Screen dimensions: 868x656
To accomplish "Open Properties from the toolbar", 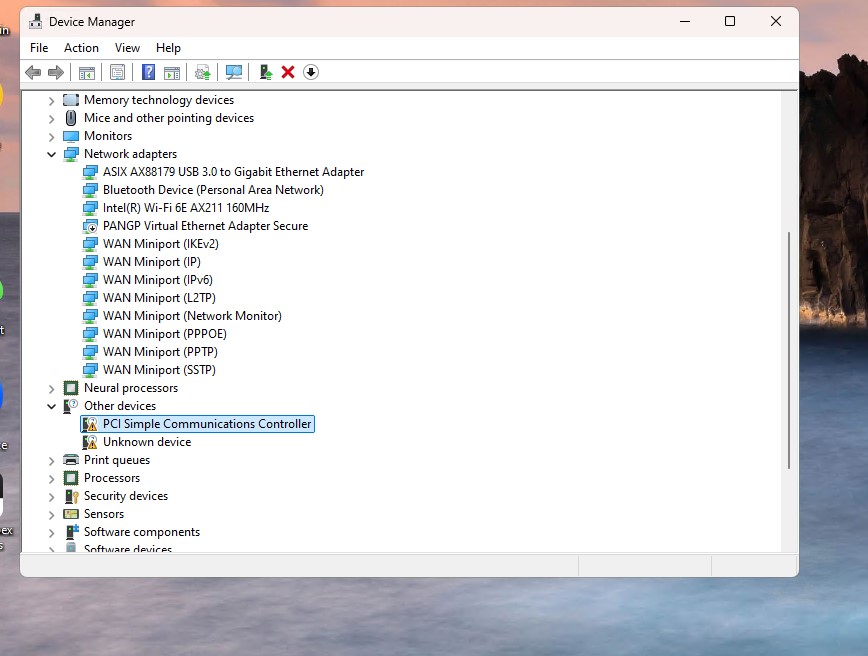I will [x=117, y=71].
